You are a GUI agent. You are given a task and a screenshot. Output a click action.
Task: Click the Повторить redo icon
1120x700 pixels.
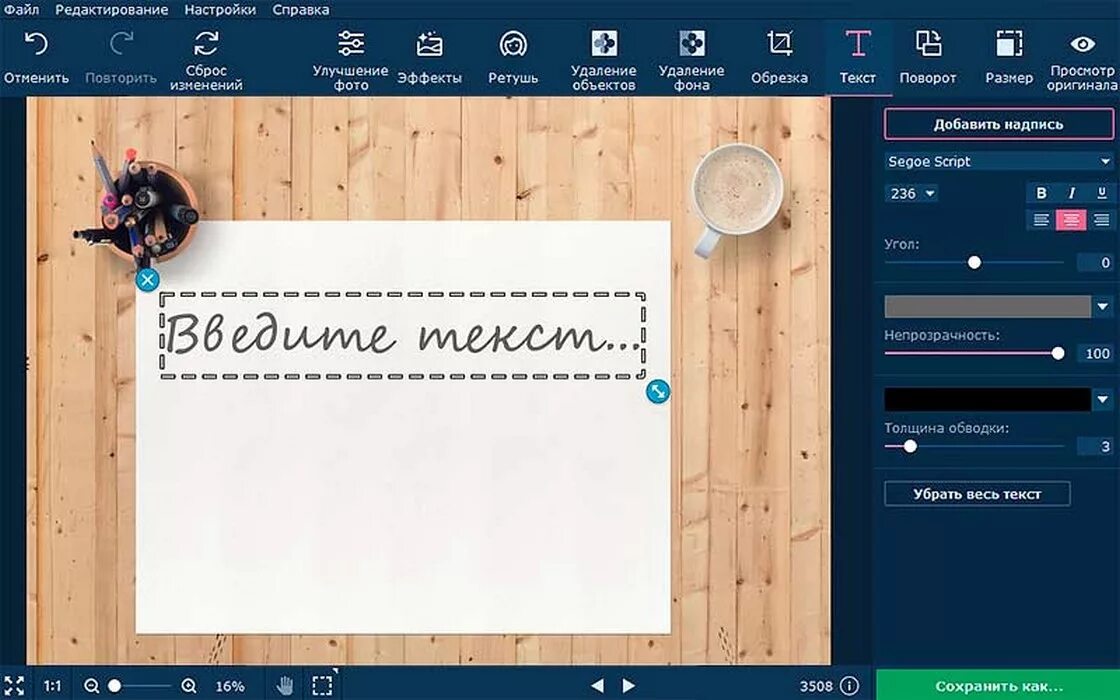pos(121,44)
